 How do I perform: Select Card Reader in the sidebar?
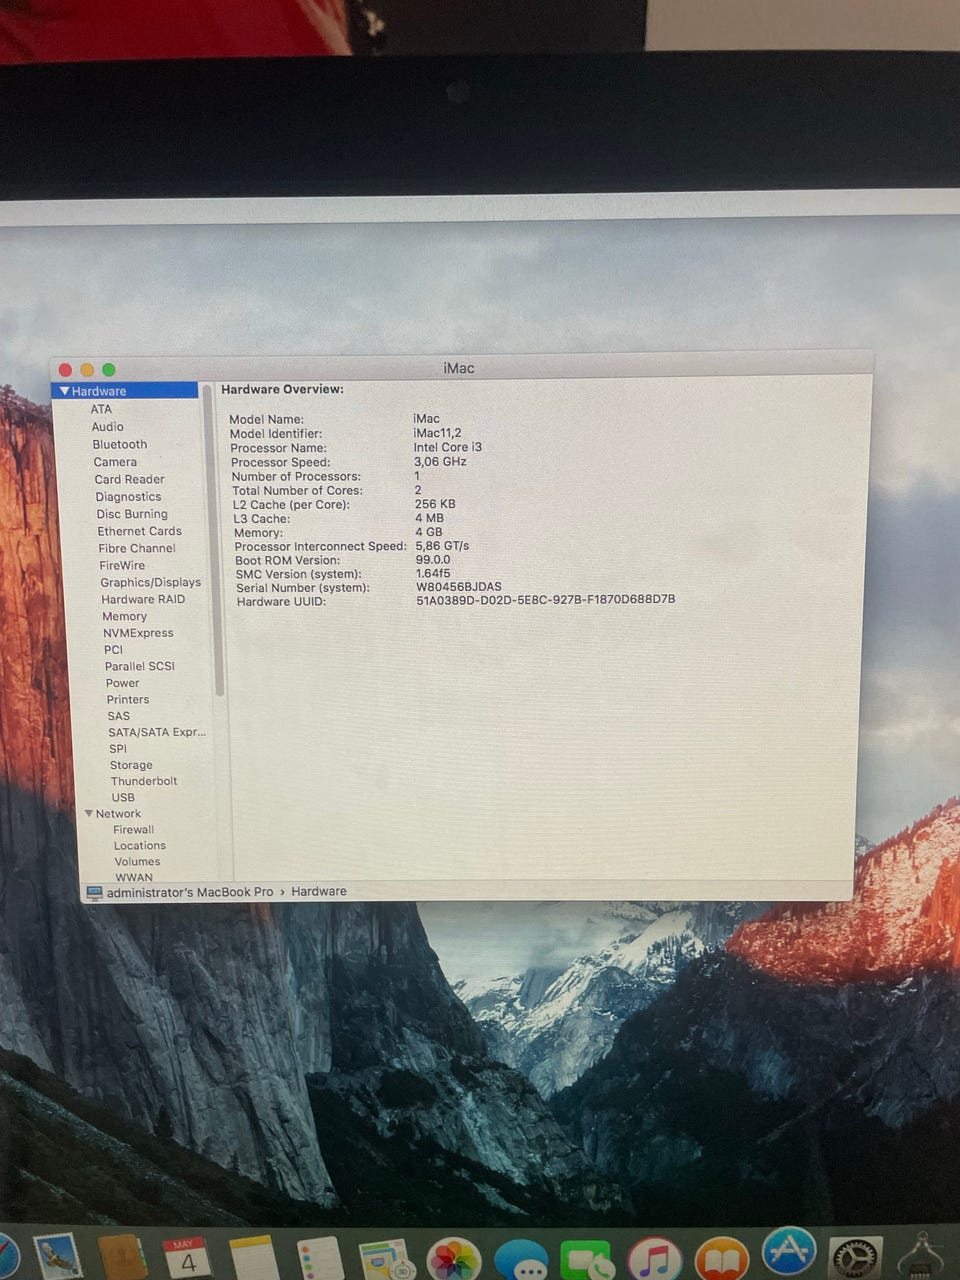(129, 479)
